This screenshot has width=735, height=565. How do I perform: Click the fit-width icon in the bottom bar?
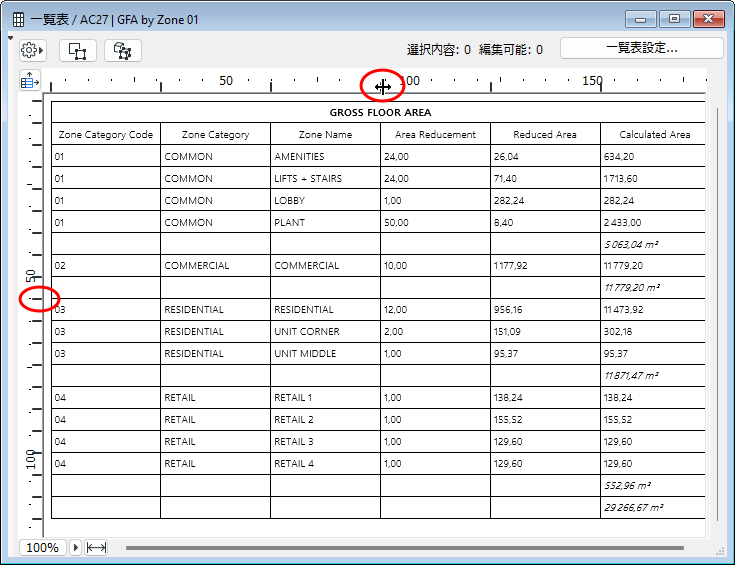pos(96,547)
